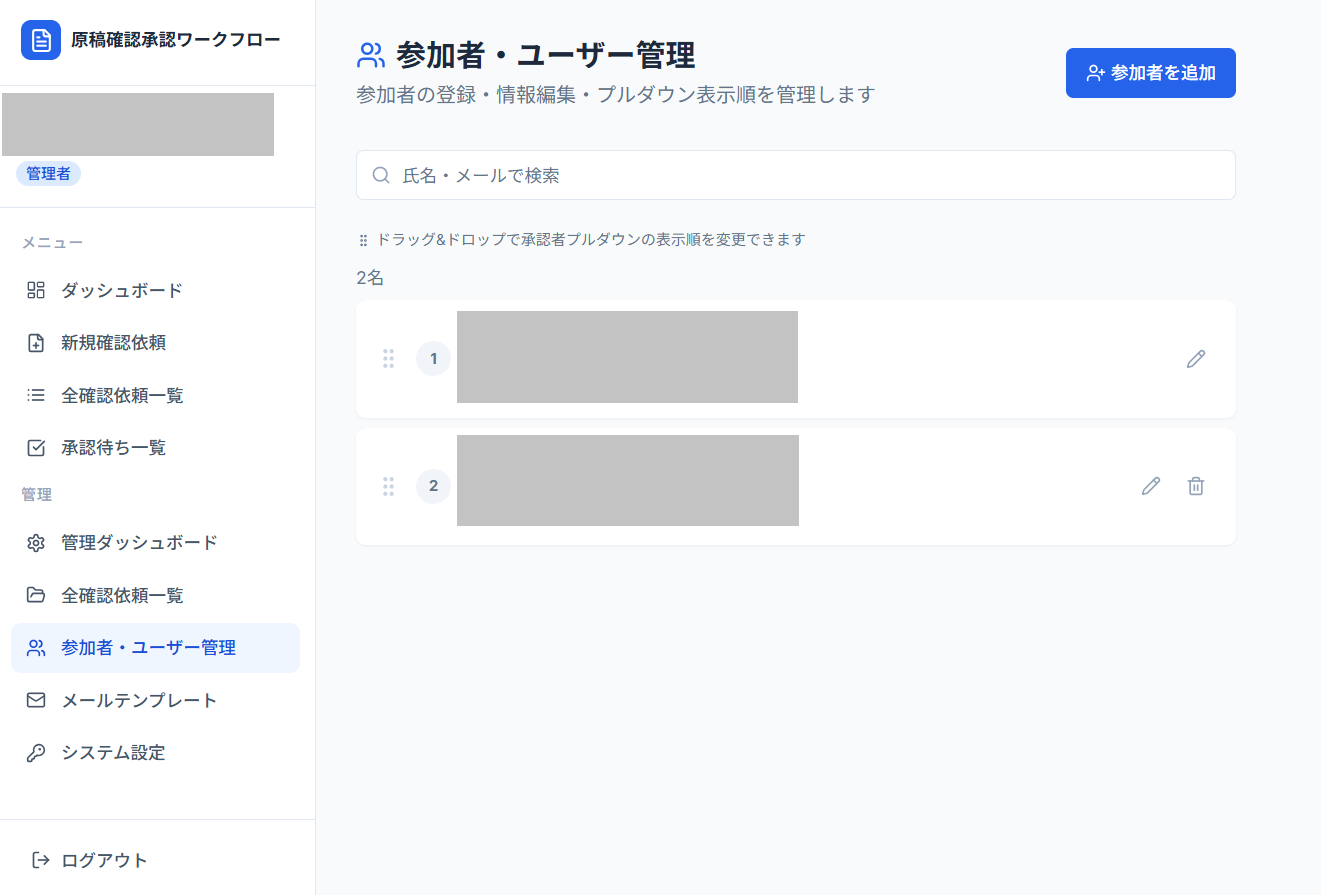Screen dimensions: 1321x895
Task: Click the gear icon beside 管理ダッシュボード
Action: pos(36,543)
